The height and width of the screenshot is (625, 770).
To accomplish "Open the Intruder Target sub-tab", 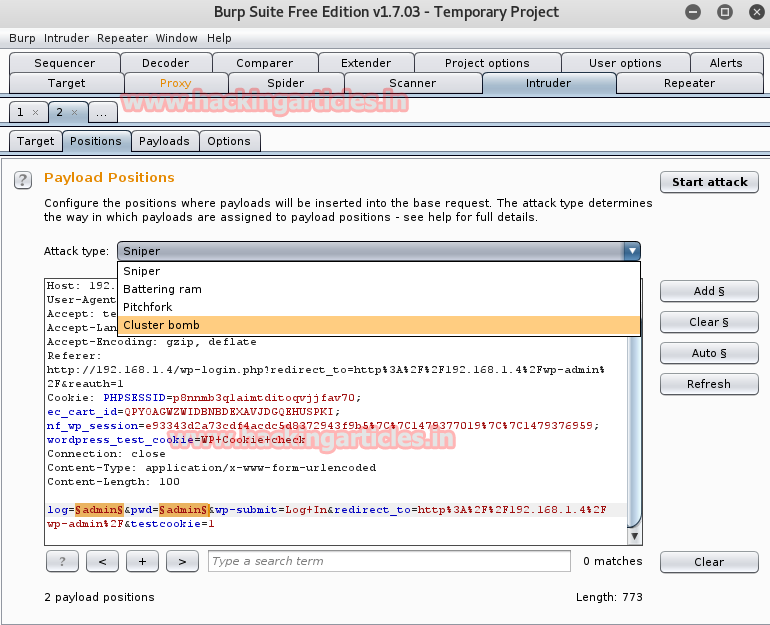I will [35, 141].
